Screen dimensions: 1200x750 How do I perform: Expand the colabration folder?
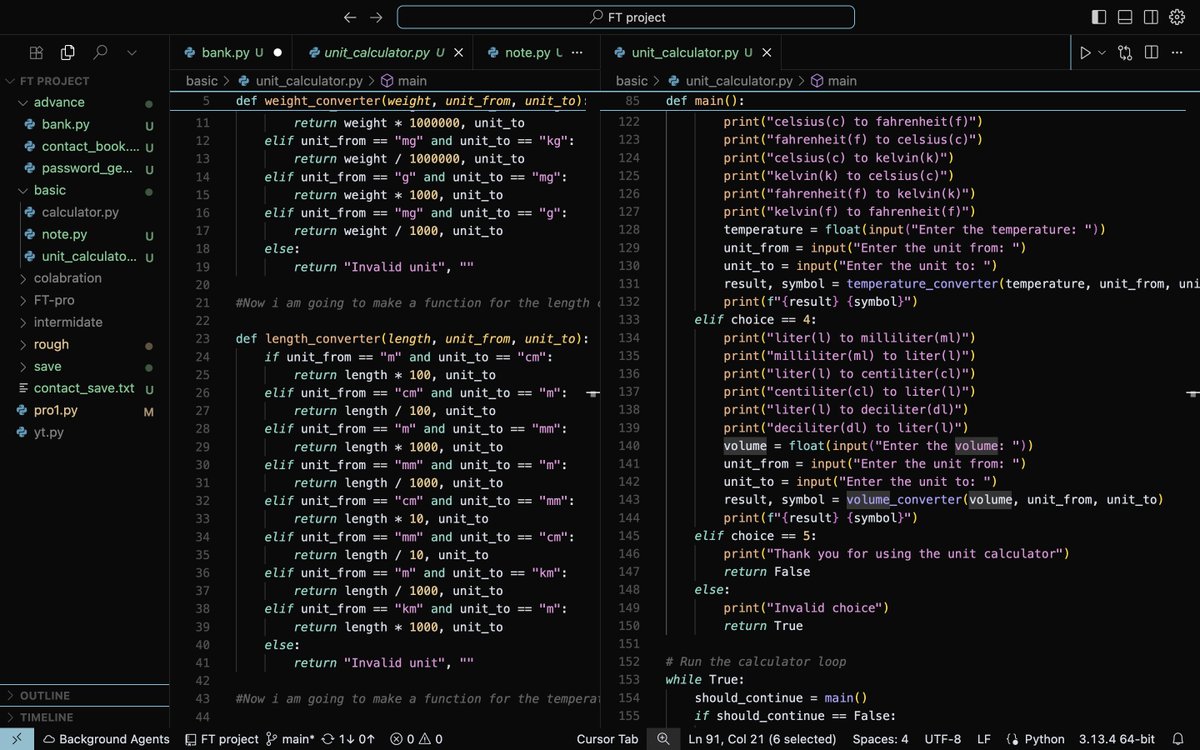point(85,278)
